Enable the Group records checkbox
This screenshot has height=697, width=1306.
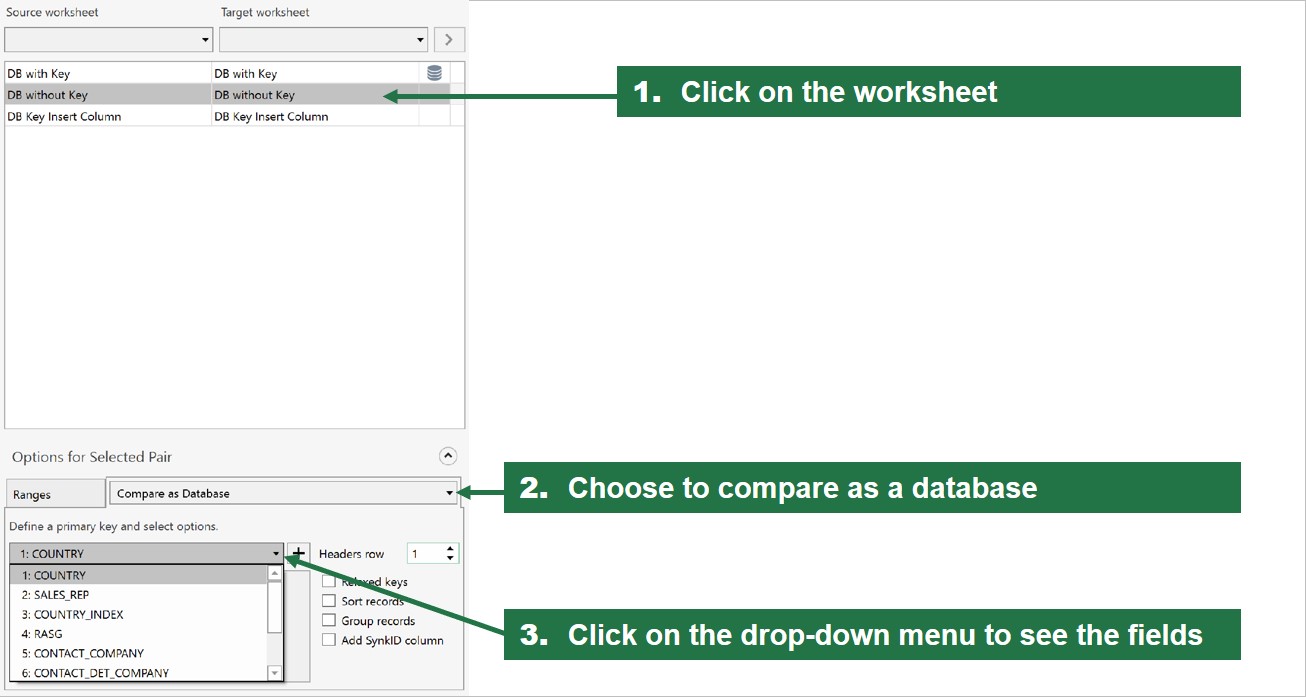pos(328,621)
